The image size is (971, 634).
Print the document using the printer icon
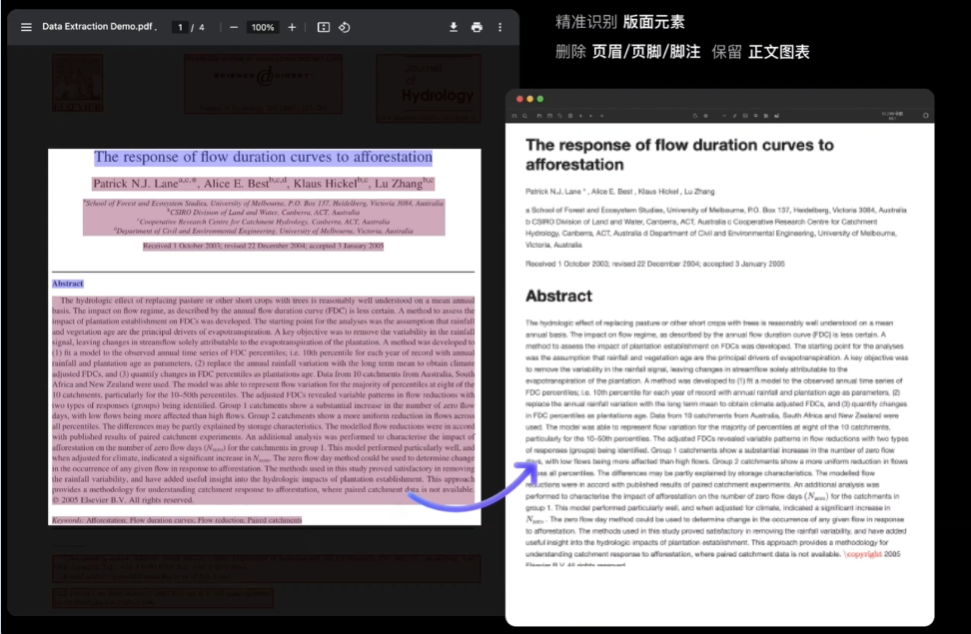point(476,27)
